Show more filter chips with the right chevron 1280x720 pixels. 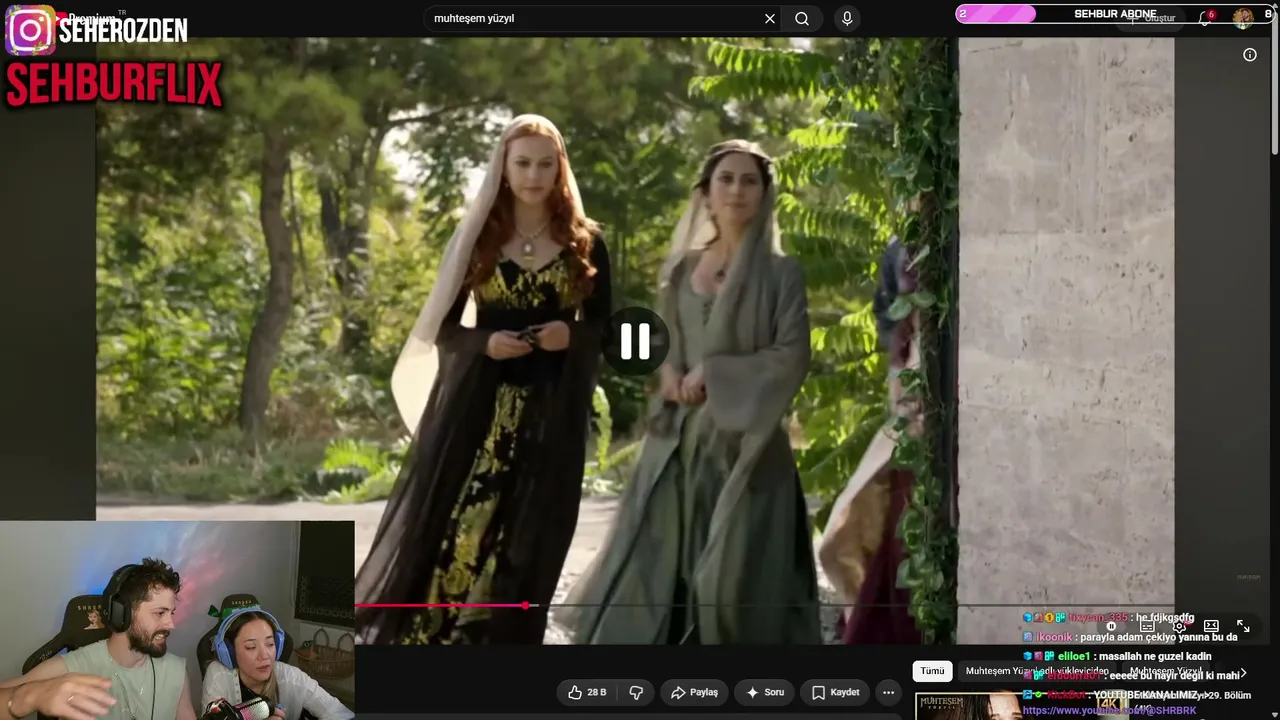(1243, 673)
